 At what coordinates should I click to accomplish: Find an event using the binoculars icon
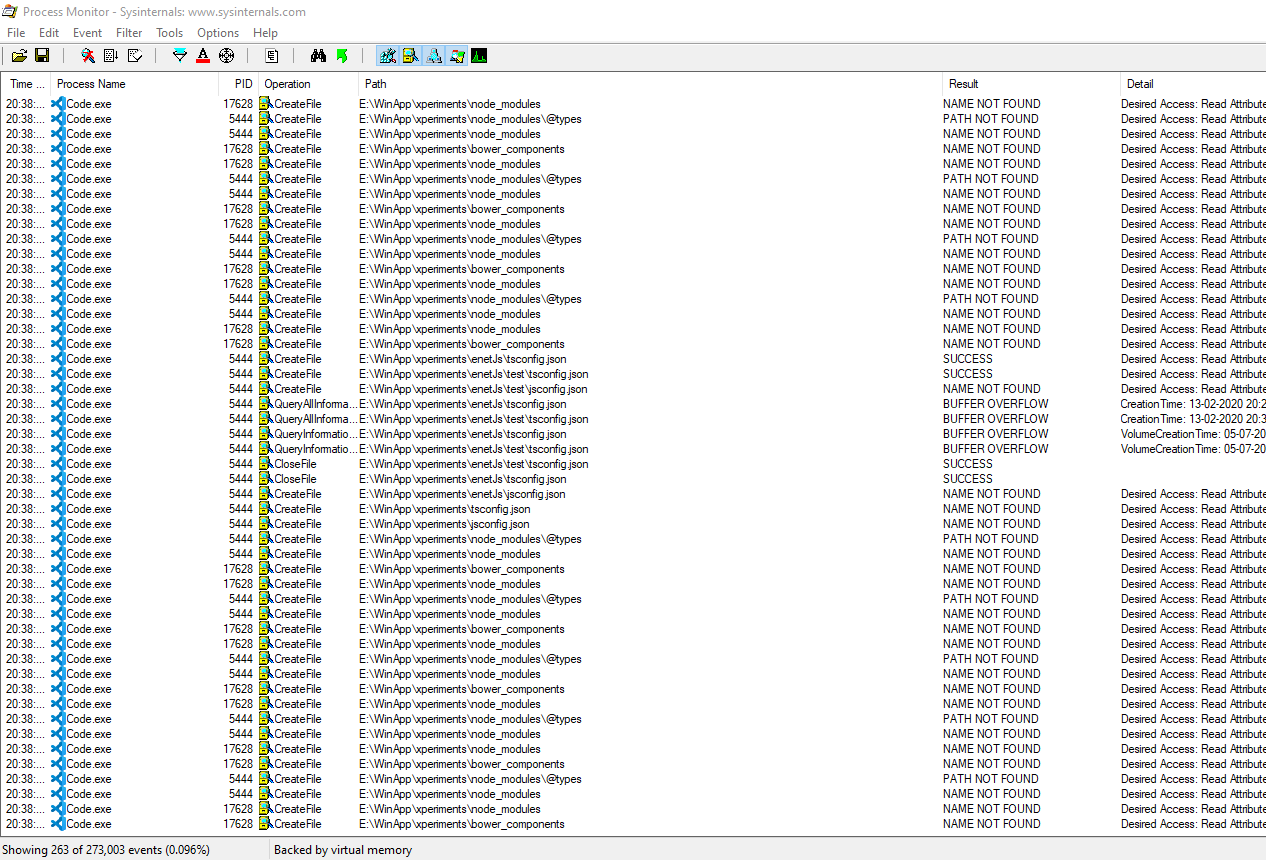(317, 55)
